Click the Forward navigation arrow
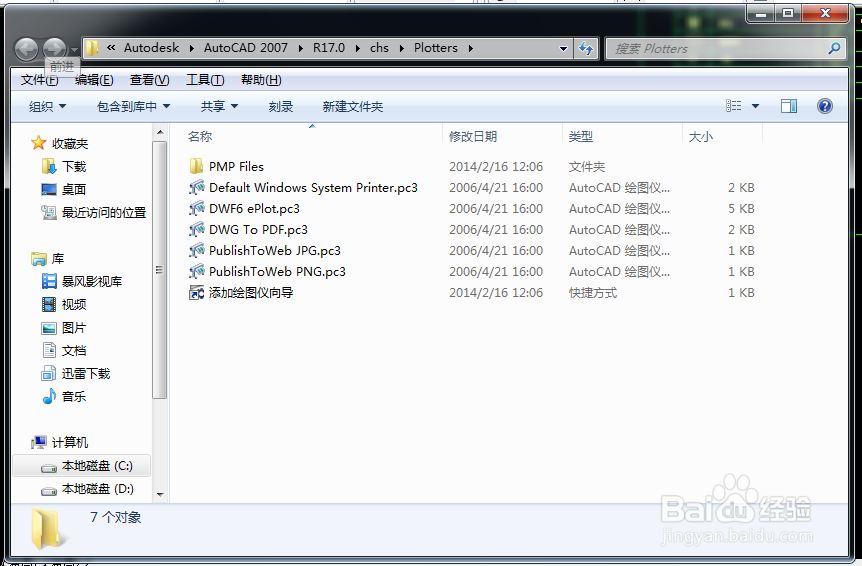Viewport: 862px width, 566px height. 54,49
